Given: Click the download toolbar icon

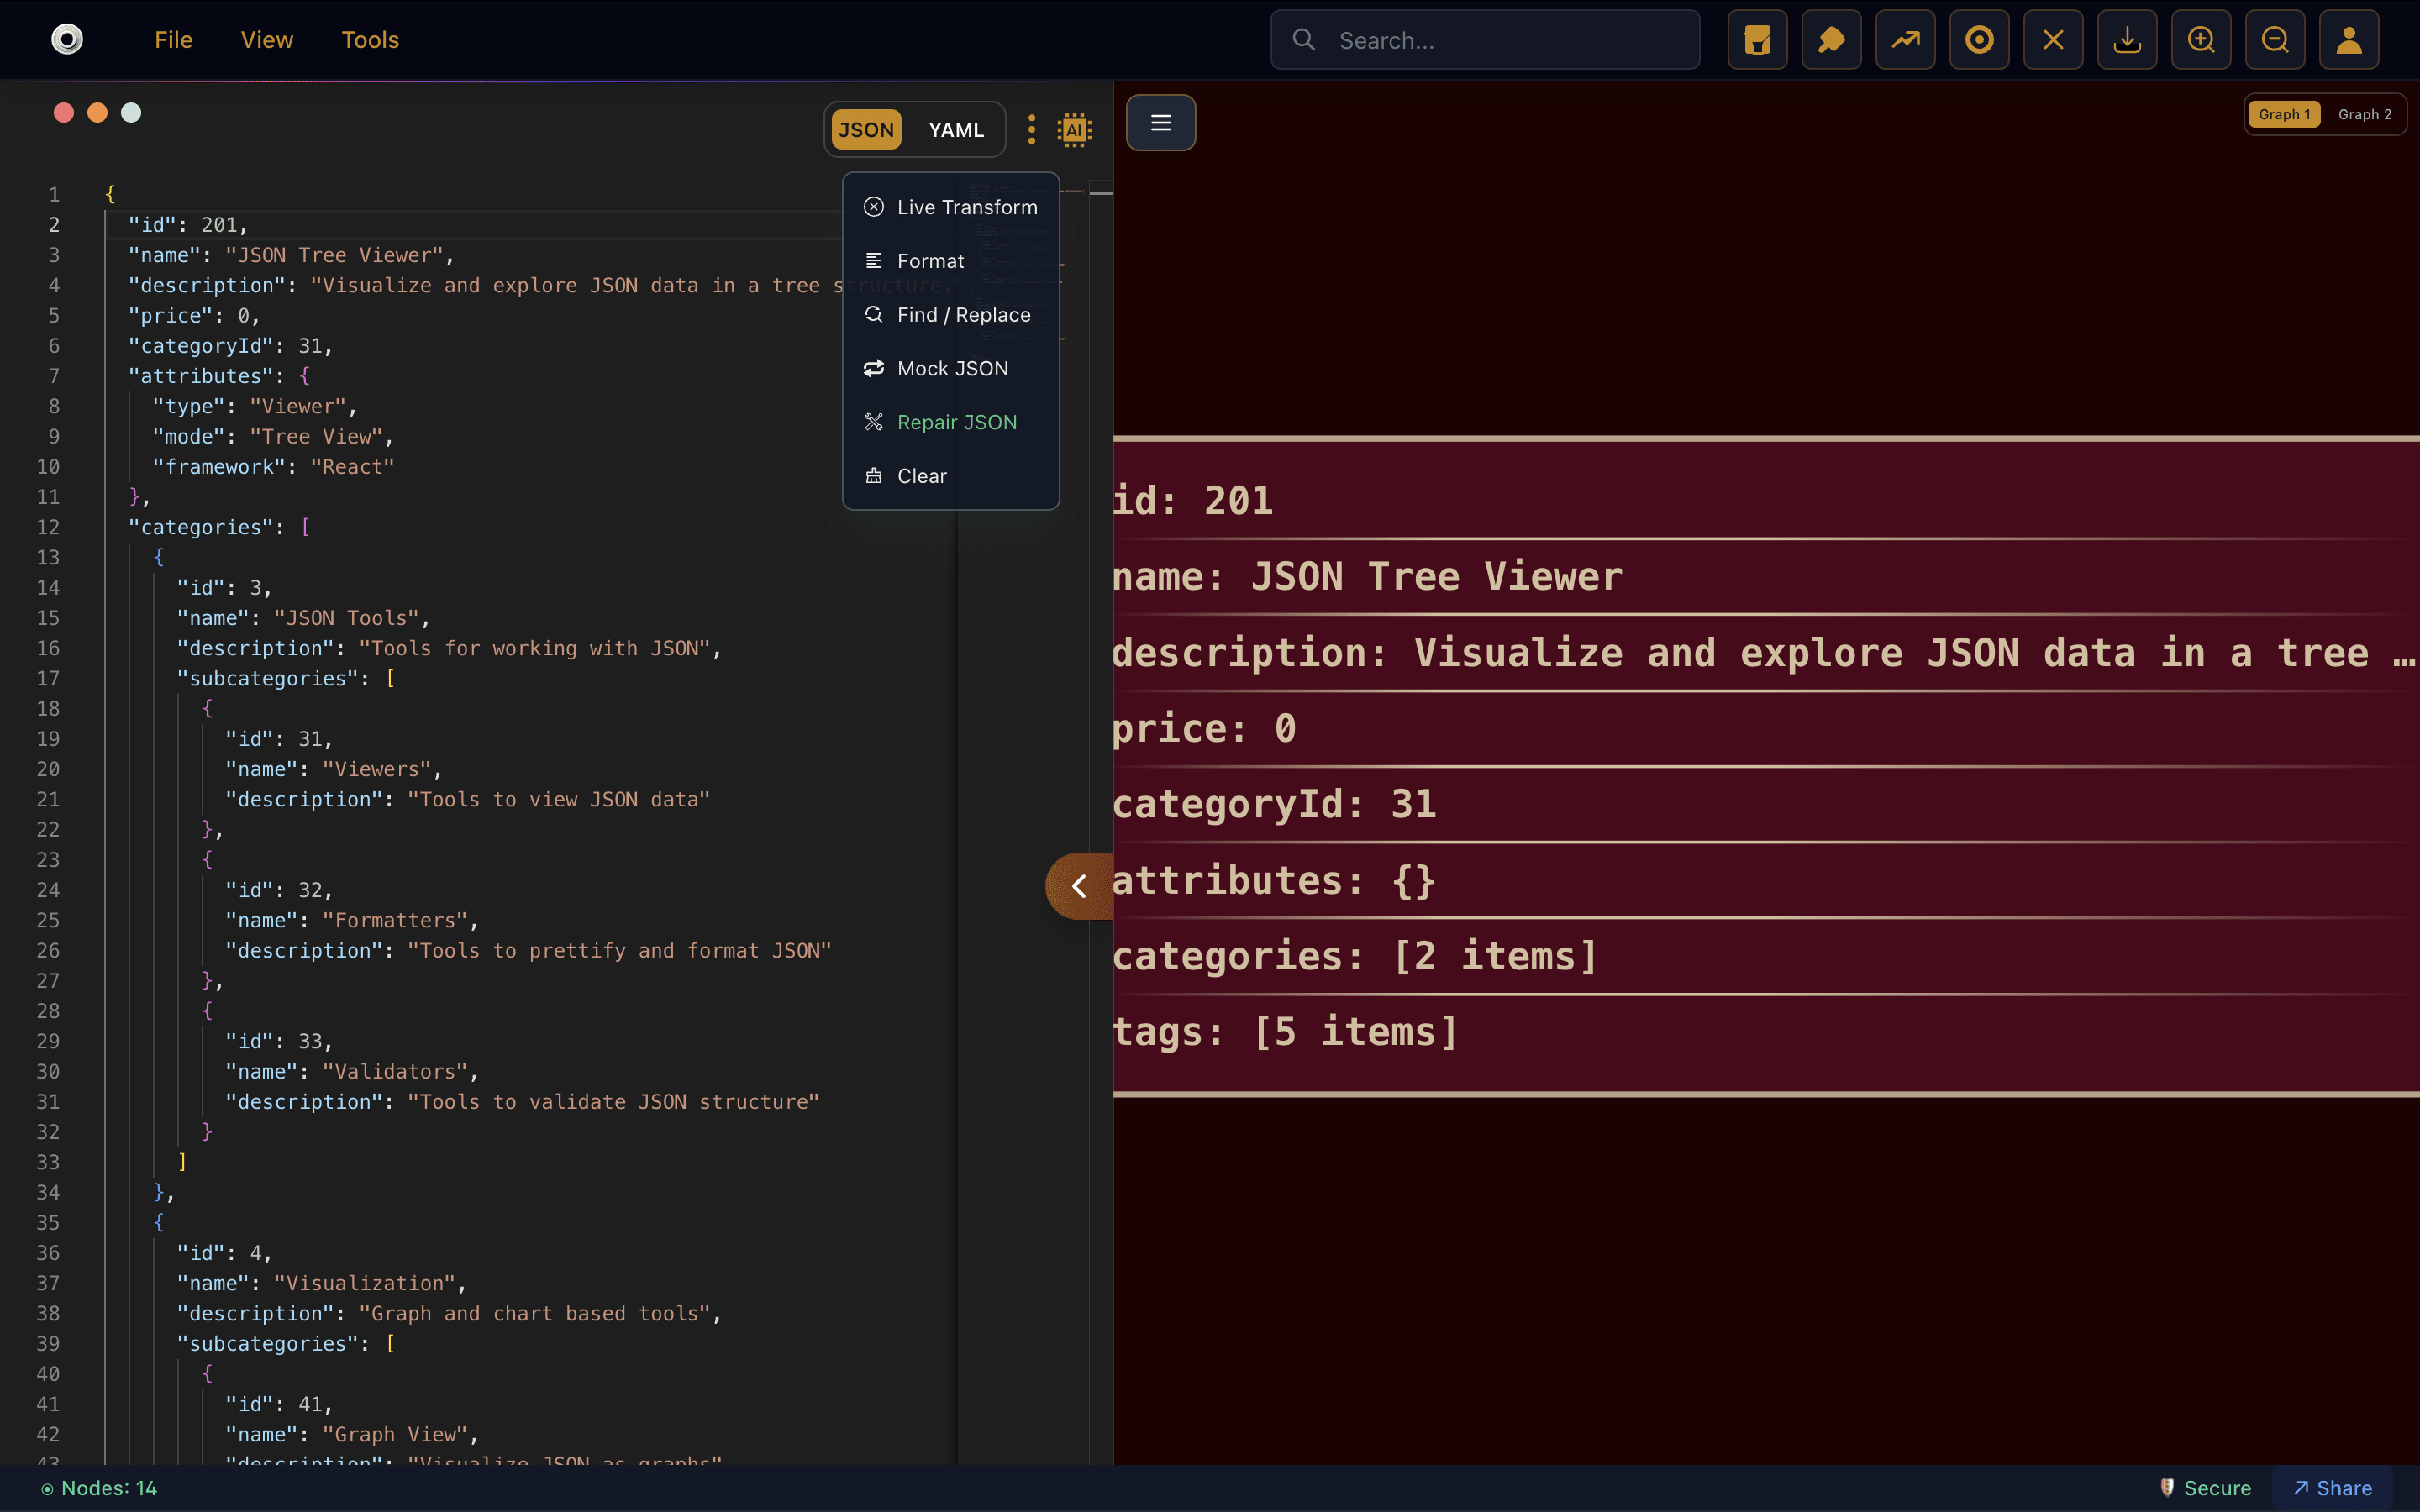Looking at the screenshot, I should [x=2127, y=40].
